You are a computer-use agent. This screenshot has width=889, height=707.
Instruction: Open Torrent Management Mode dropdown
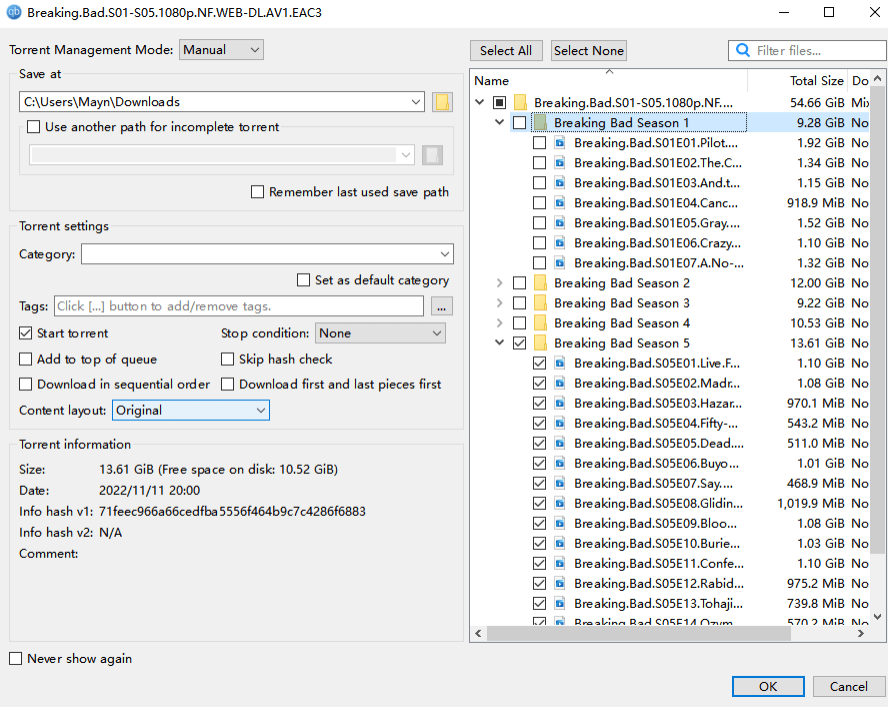click(x=221, y=50)
